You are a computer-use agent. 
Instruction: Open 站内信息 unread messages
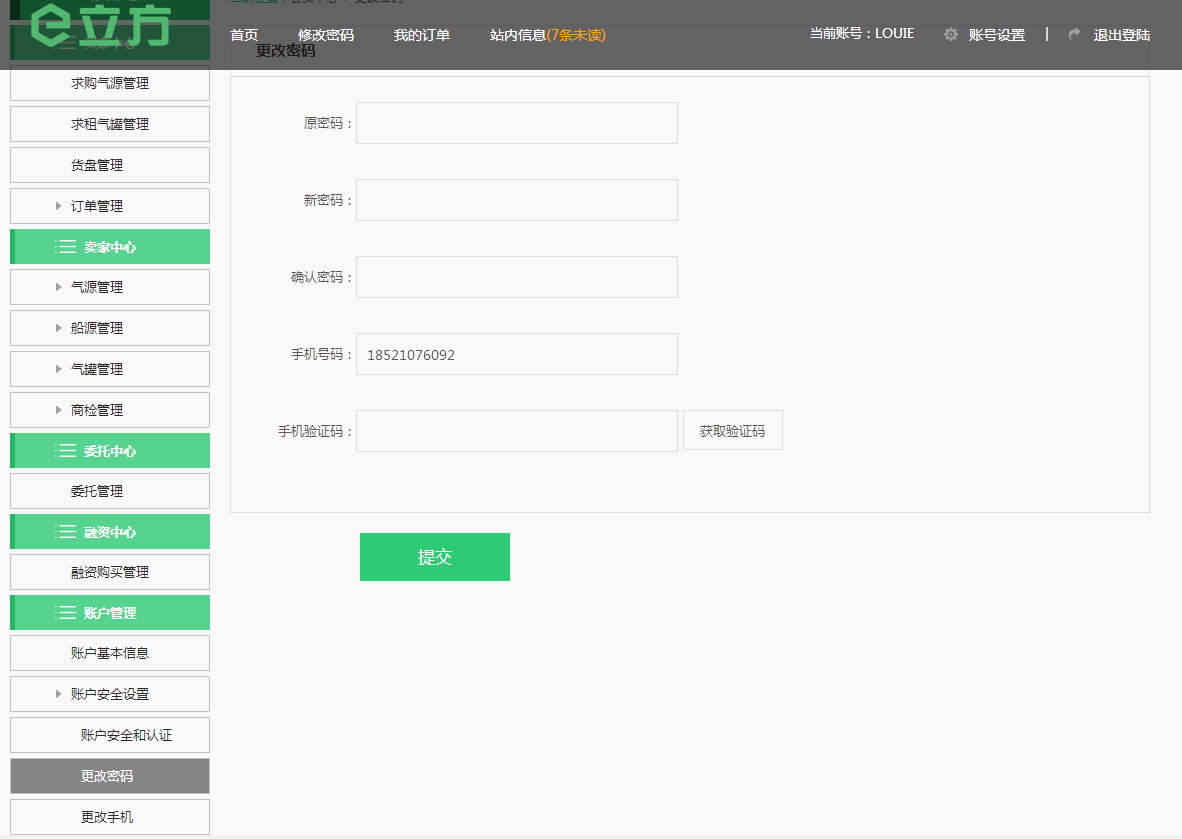tap(547, 35)
